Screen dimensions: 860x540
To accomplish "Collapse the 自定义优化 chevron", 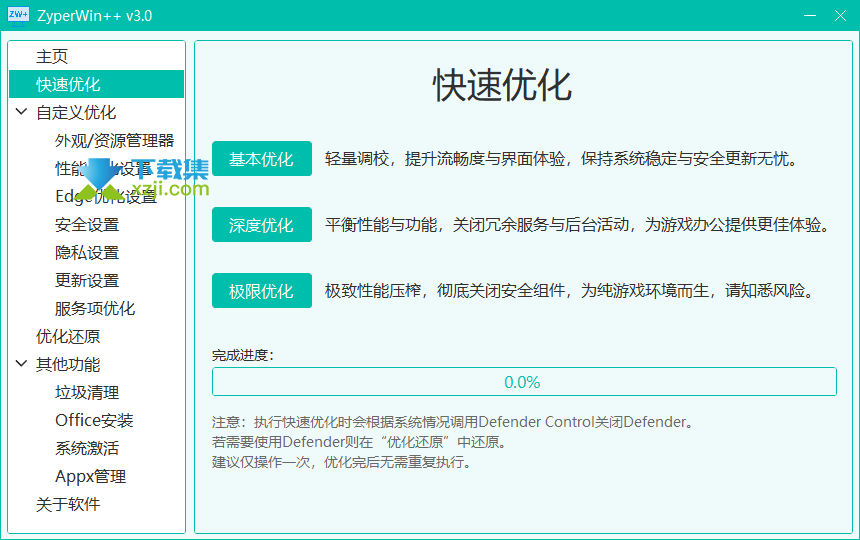I will (21, 112).
